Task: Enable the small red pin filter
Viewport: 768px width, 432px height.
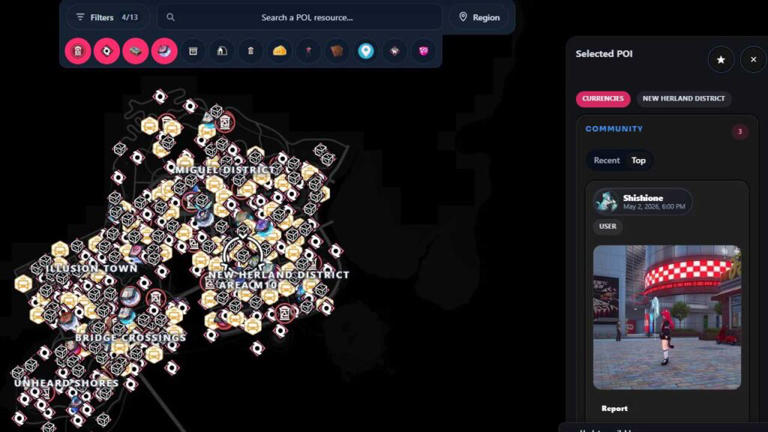Action: 308,51
